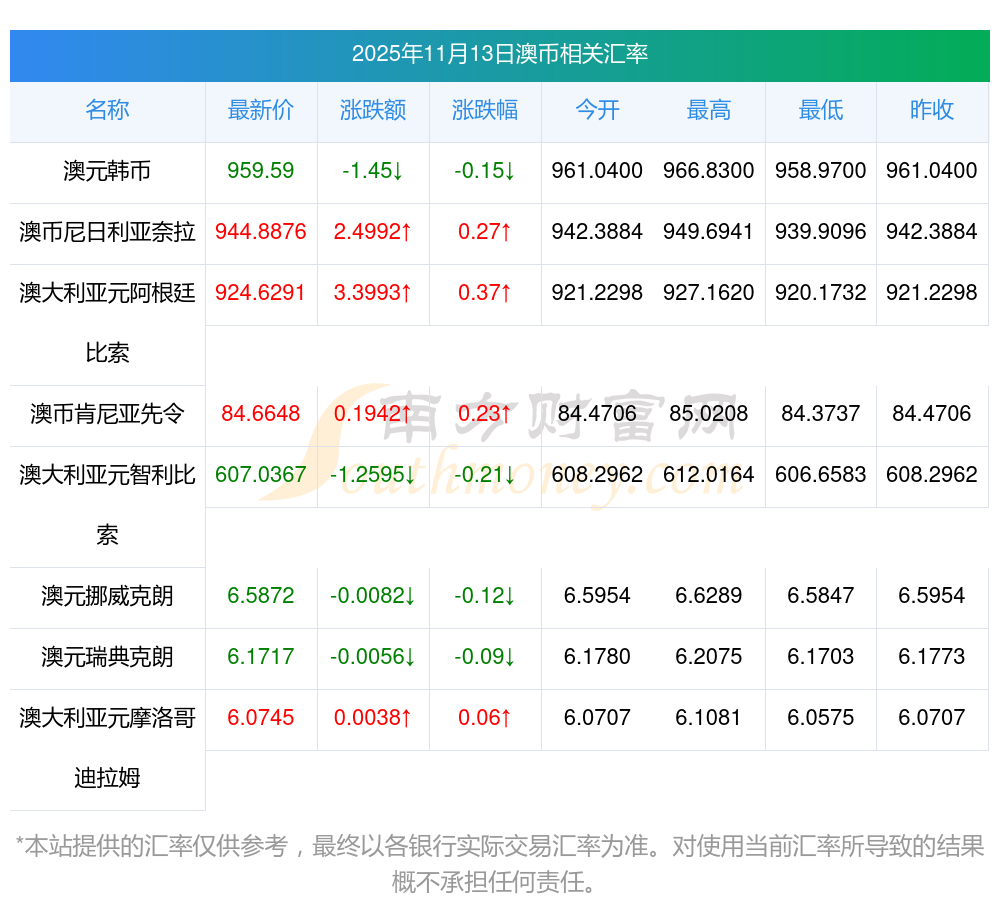The image size is (1000, 913).
Task: Click high value 85.0208
Action: coord(709,414)
